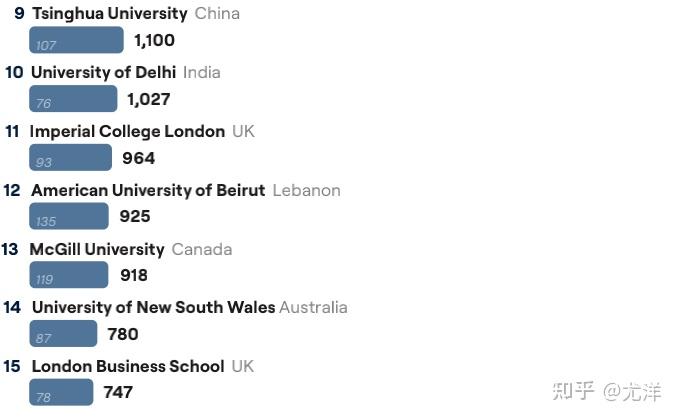Click the 1,100 value for Tsinghua

154,40
